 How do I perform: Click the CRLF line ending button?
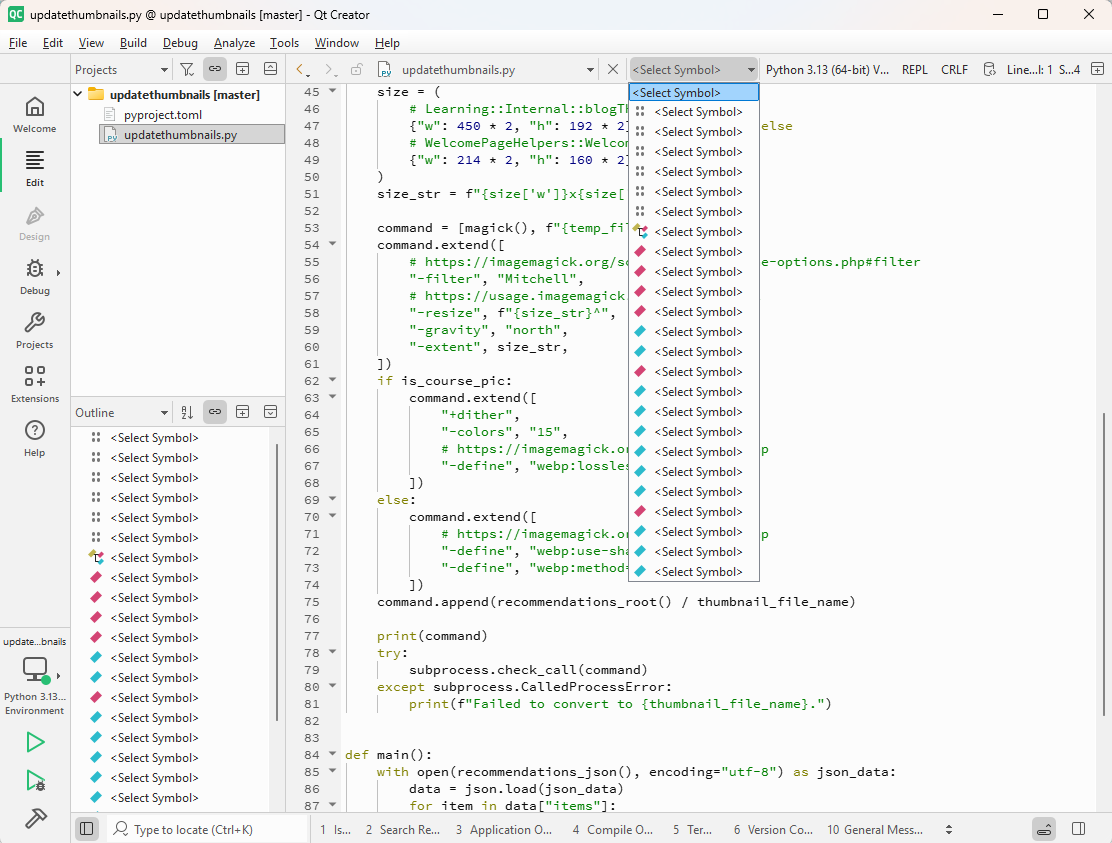click(x=954, y=70)
